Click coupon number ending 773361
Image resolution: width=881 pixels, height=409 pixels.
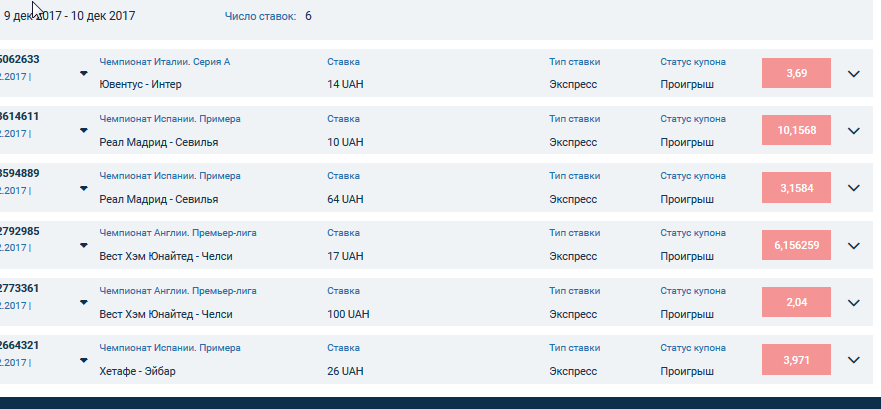tap(20, 288)
